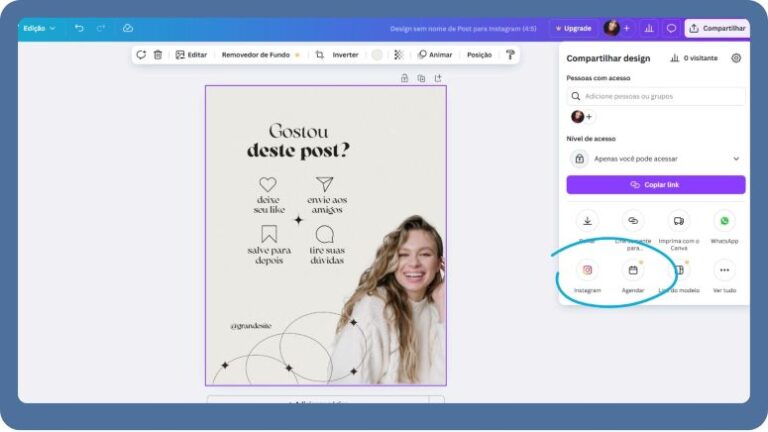Click the Compartilhar button
The image size is (768, 432).
717,28
